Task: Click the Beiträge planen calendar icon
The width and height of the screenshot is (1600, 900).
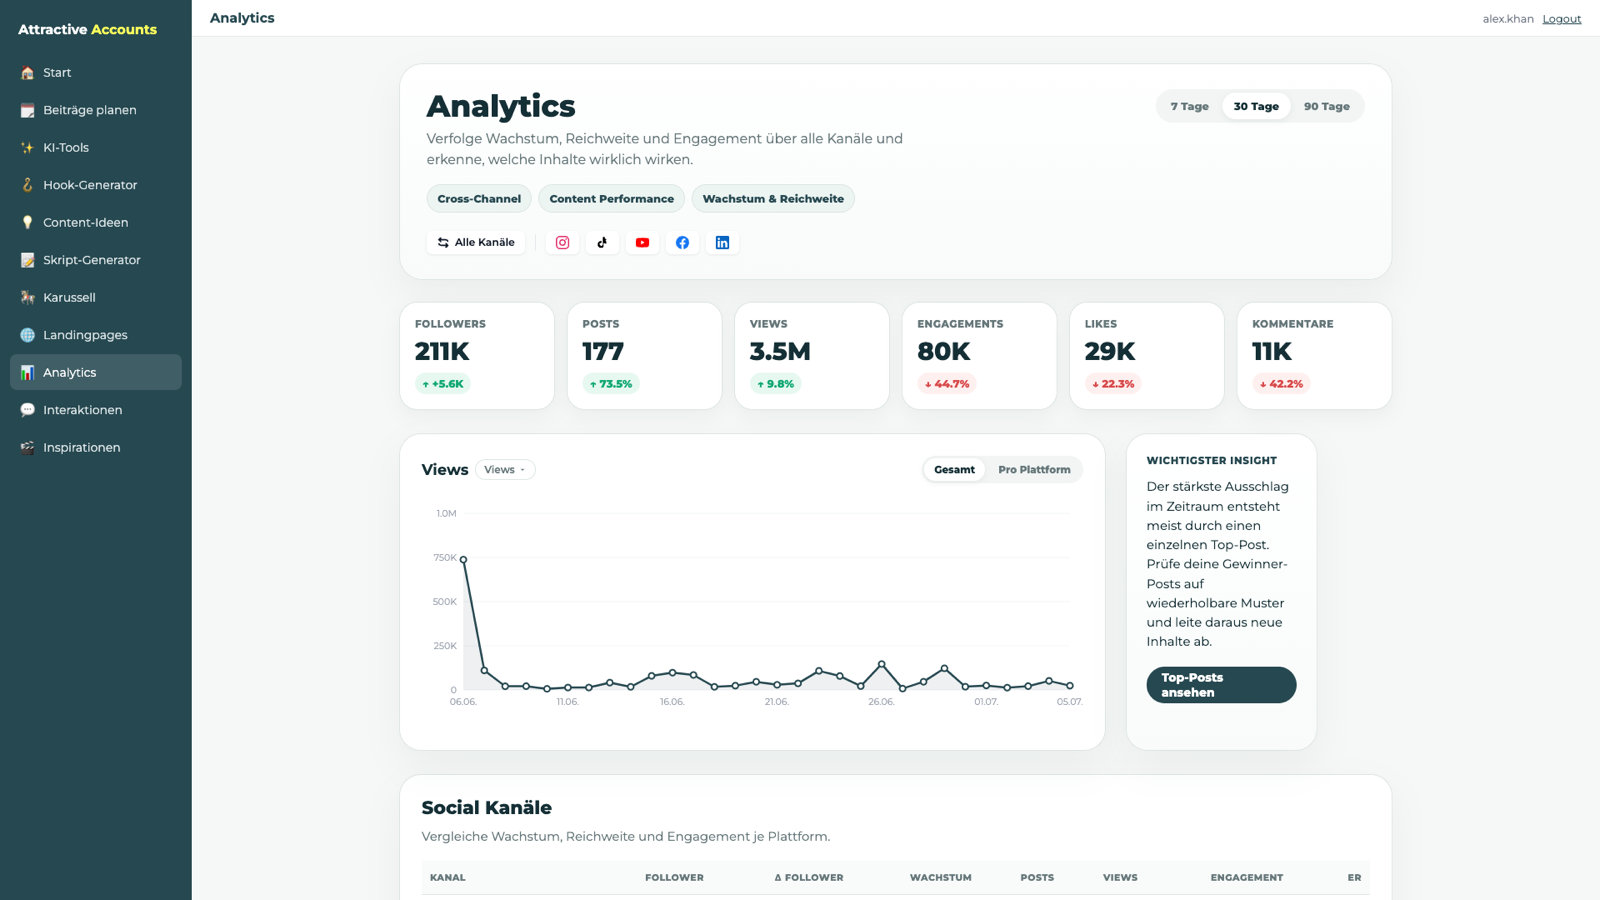Action: tap(27, 110)
